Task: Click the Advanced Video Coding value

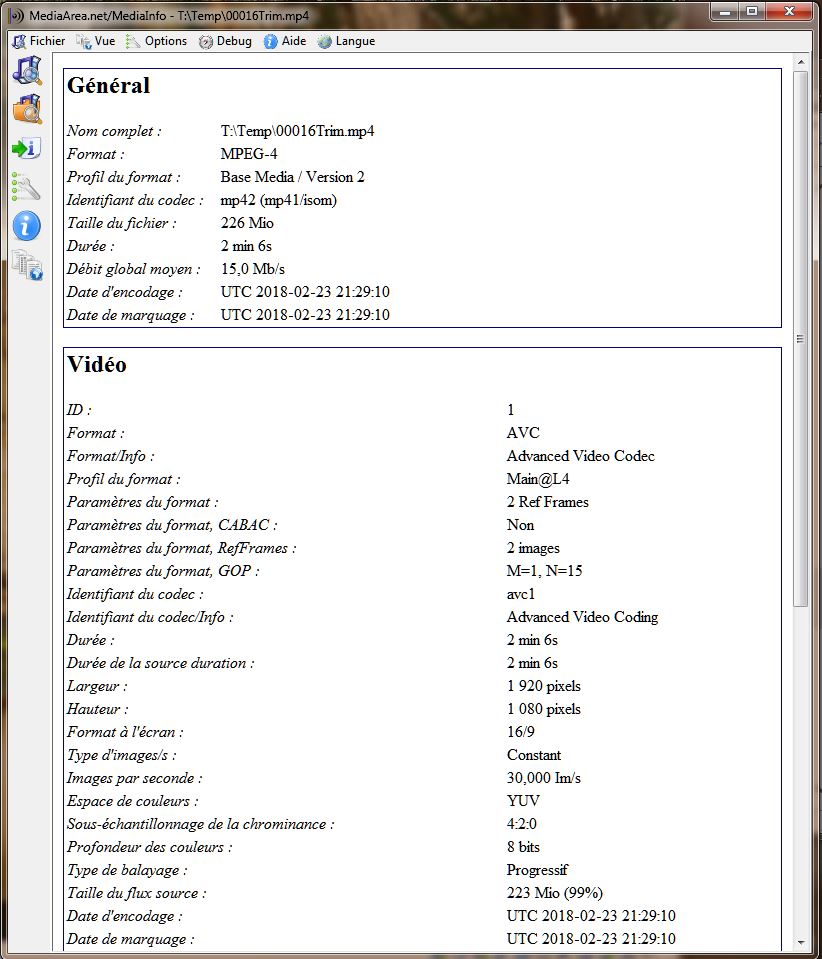Action: click(x=582, y=617)
